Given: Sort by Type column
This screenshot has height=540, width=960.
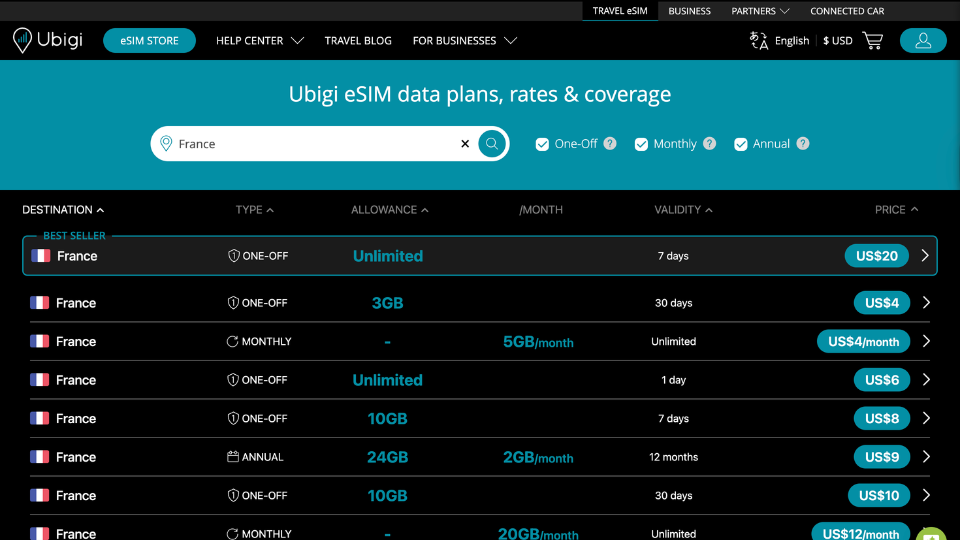Looking at the screenshot, I should [255, 209].
